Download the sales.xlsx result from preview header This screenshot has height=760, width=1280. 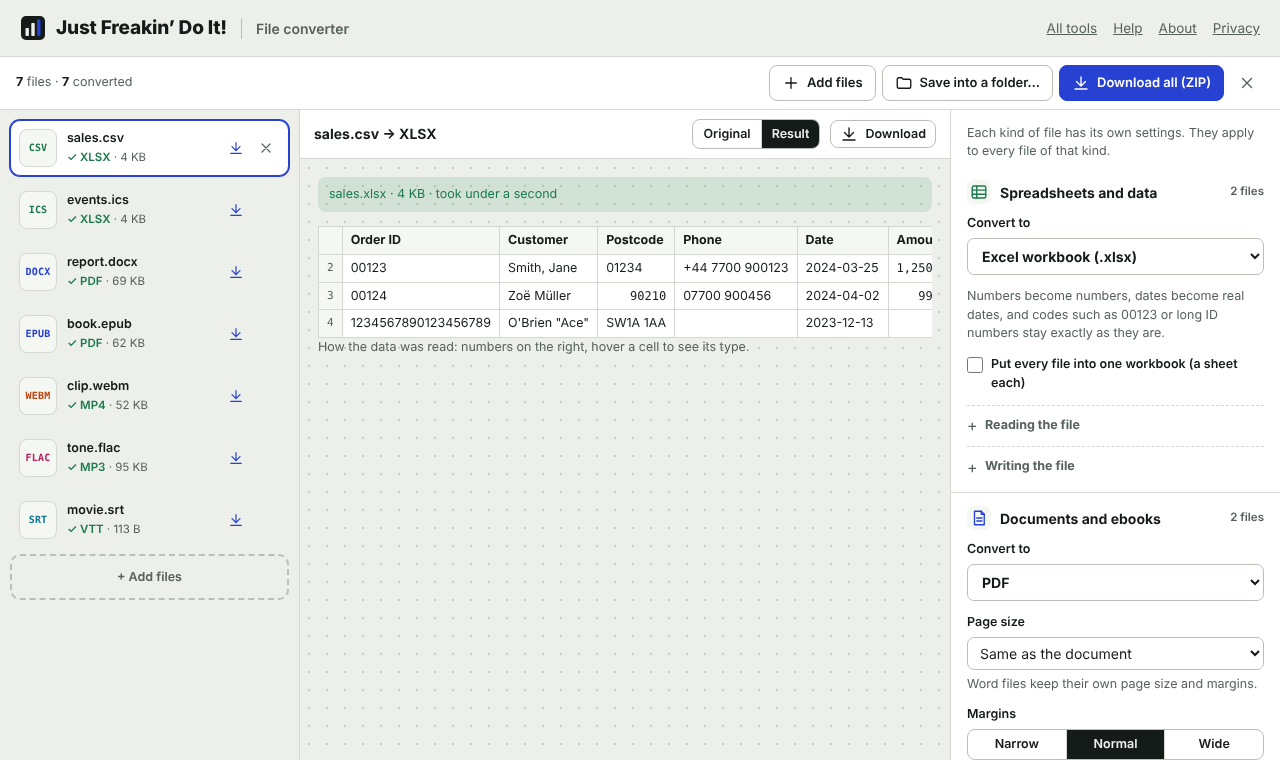883,134
